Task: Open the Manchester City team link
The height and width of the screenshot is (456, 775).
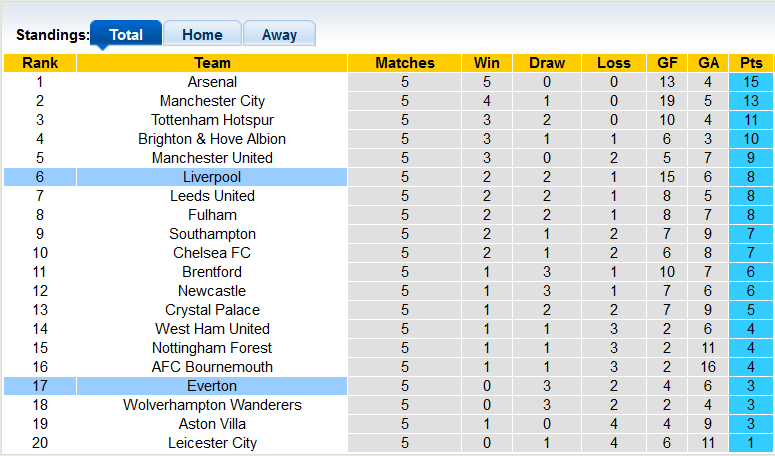Action: (x=212, y=101)
